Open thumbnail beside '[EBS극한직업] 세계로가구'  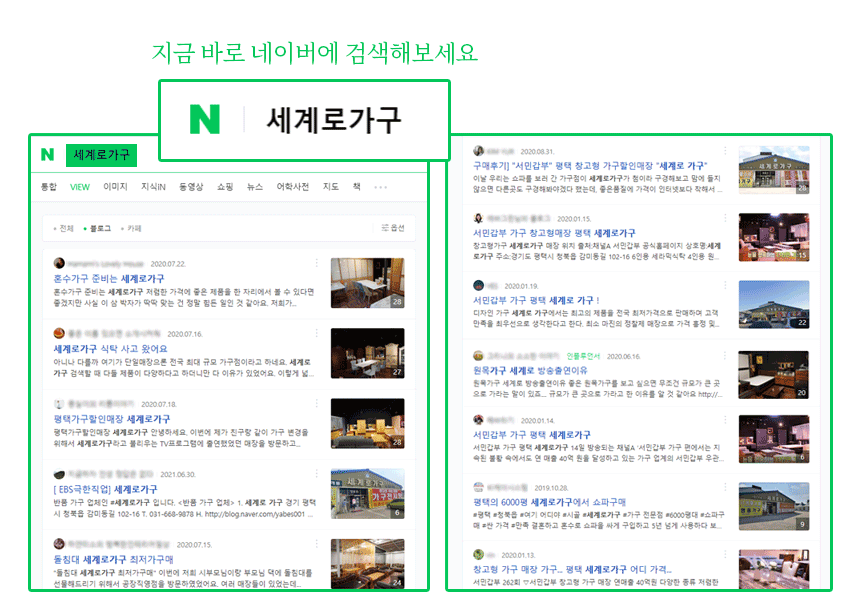(367, 494)
